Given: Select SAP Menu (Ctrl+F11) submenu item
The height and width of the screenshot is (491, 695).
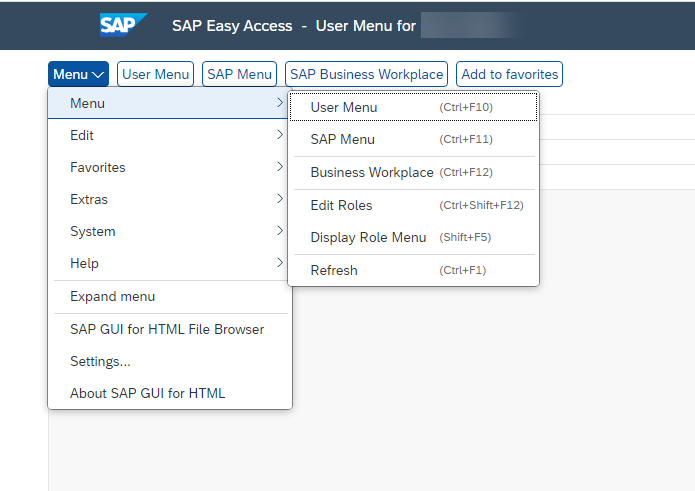Looking at the screenshot, I should [414, 139].
